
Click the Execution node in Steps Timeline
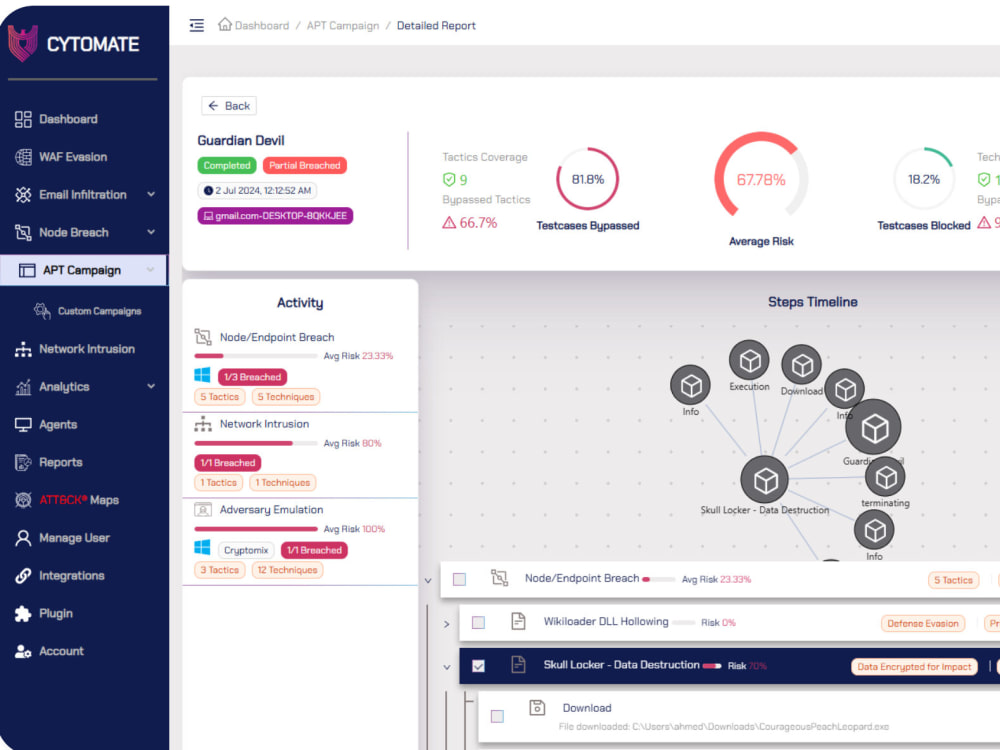[x=749, y=360]
